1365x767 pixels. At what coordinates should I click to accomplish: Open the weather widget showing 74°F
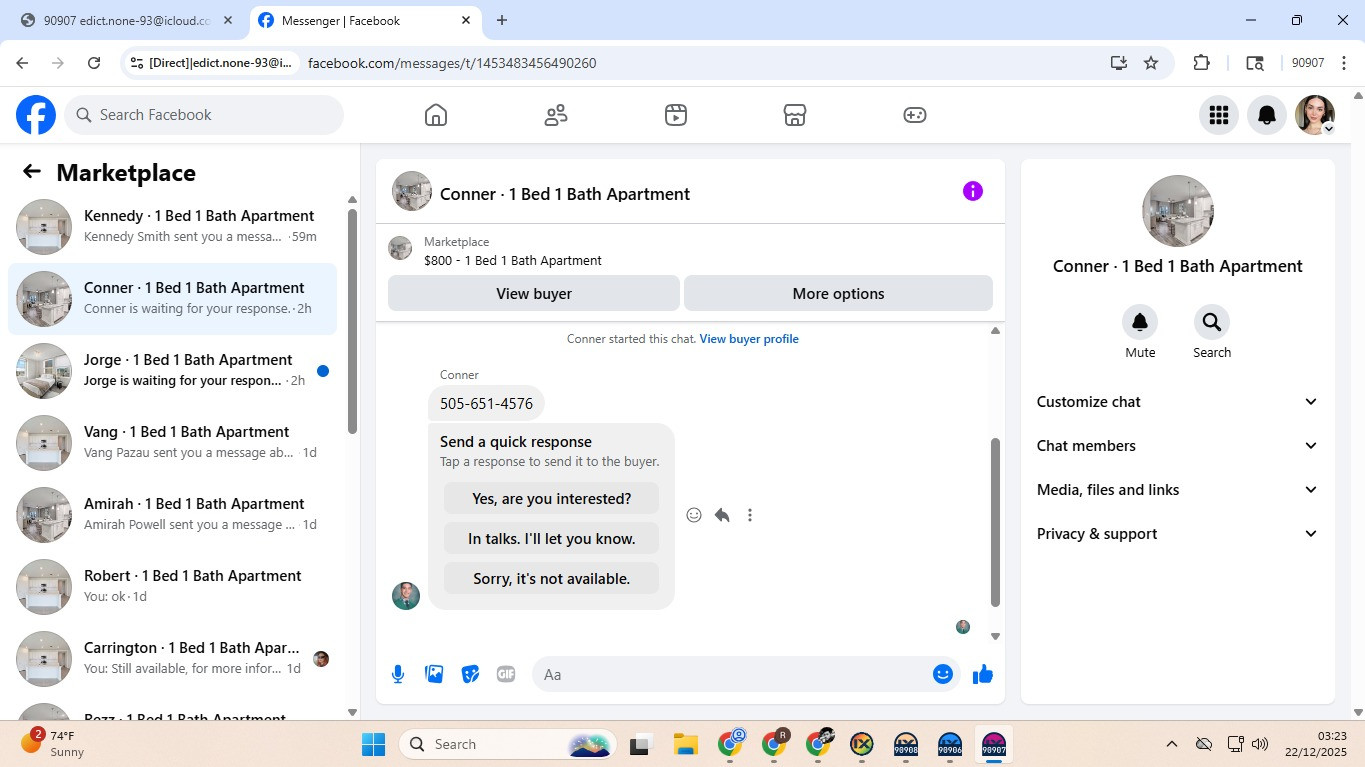click(x=55, y=743)
